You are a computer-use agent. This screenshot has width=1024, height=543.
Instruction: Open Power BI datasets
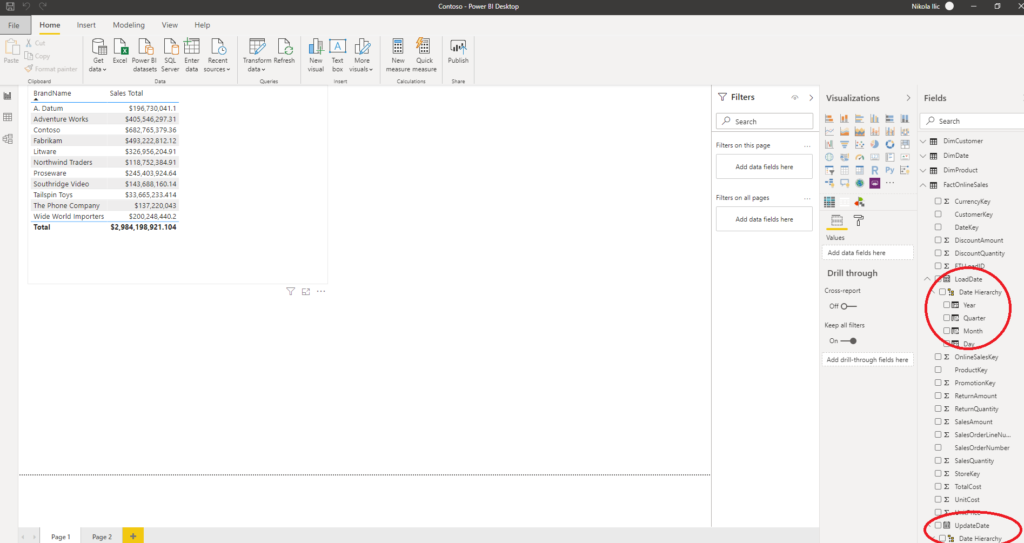pyautogui.click(x=144, y=55)
